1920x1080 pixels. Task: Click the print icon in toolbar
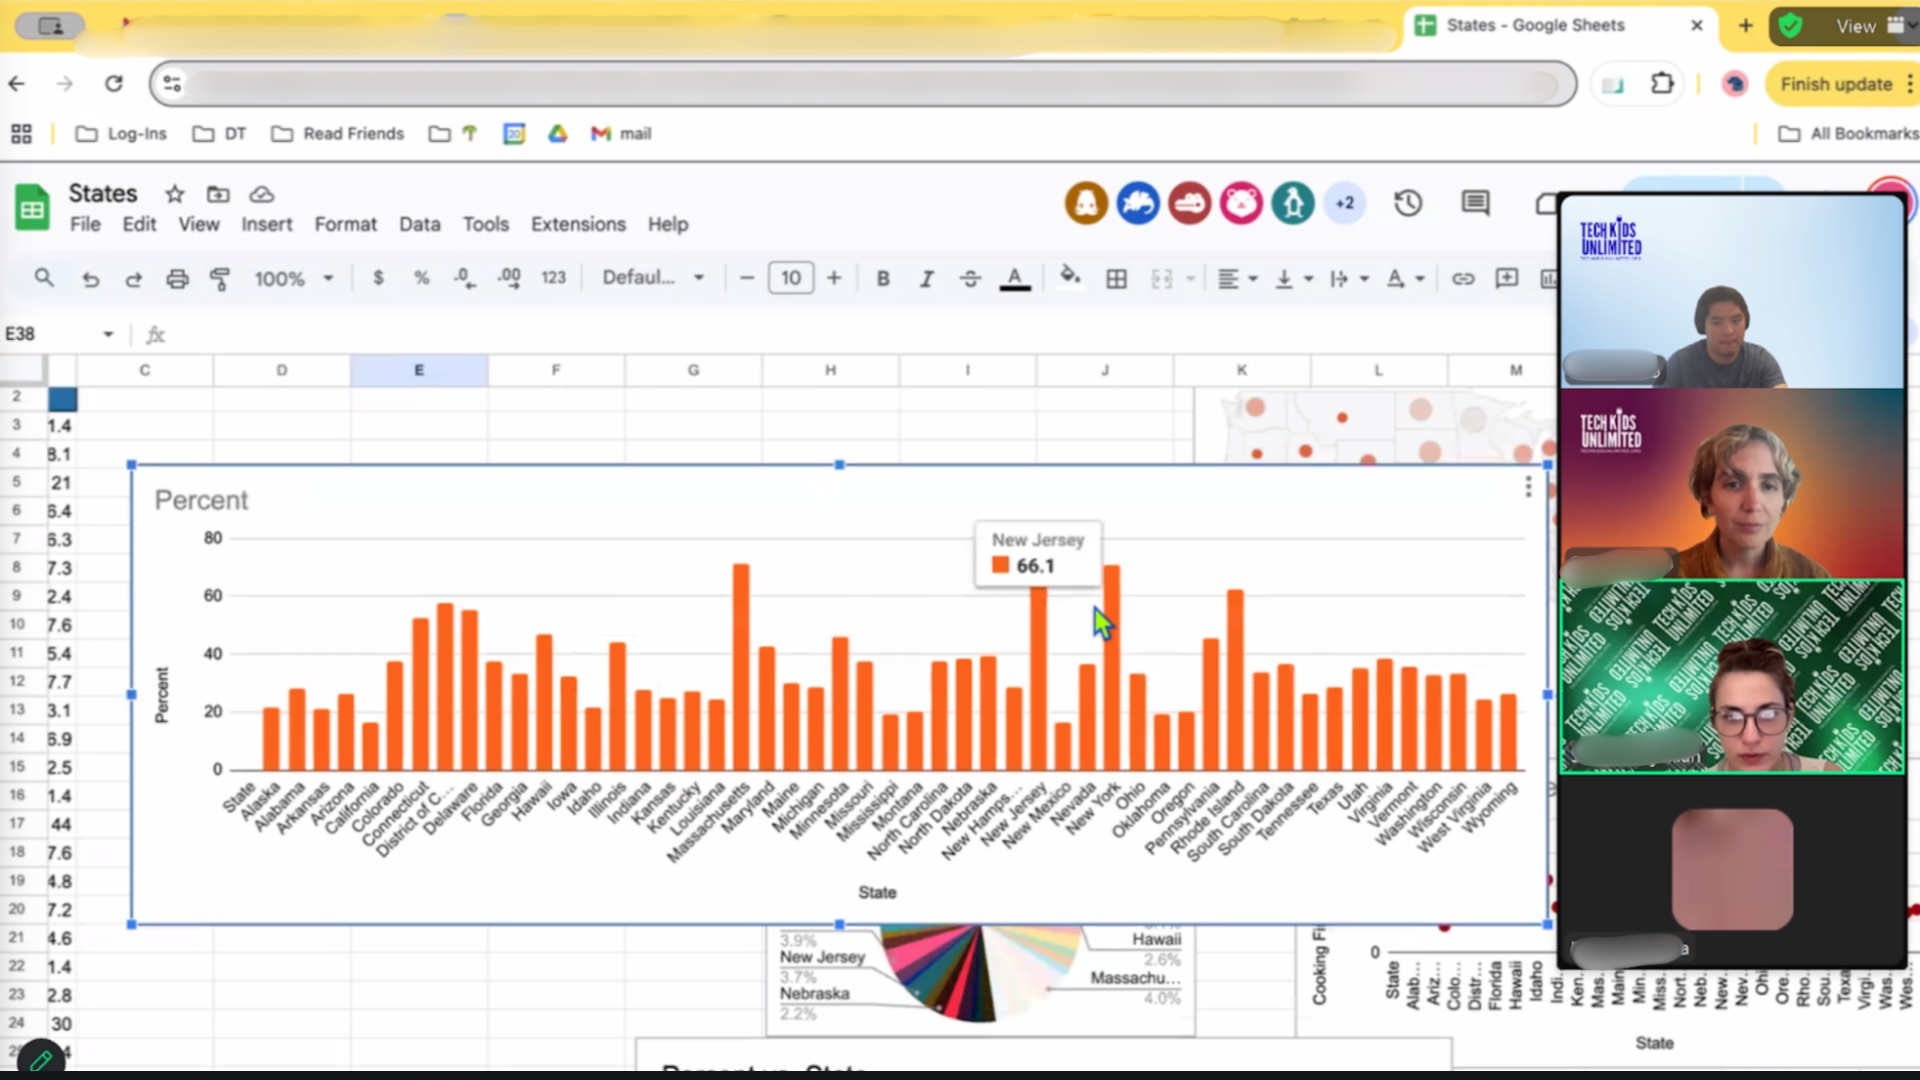click(177, 279)
